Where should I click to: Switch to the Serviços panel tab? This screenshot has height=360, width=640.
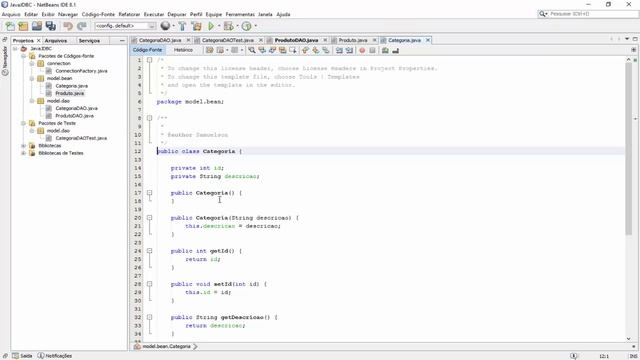(89, 41)
